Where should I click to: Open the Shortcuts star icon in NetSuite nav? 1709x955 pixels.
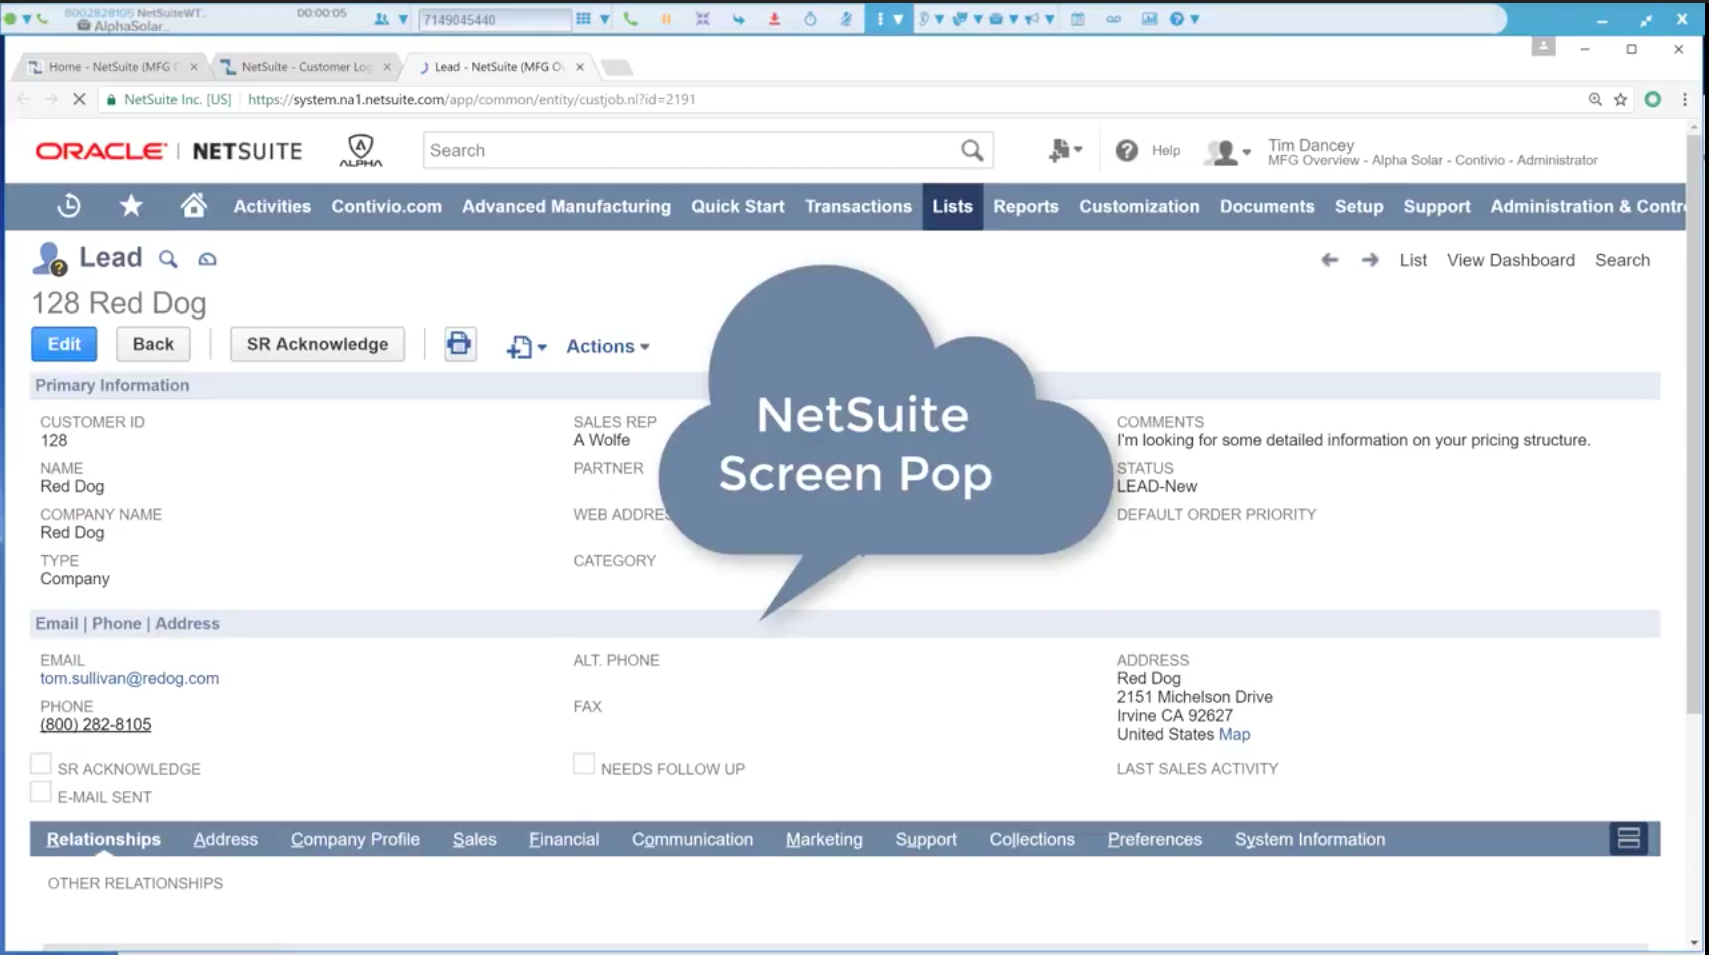[x=131, y=206]
